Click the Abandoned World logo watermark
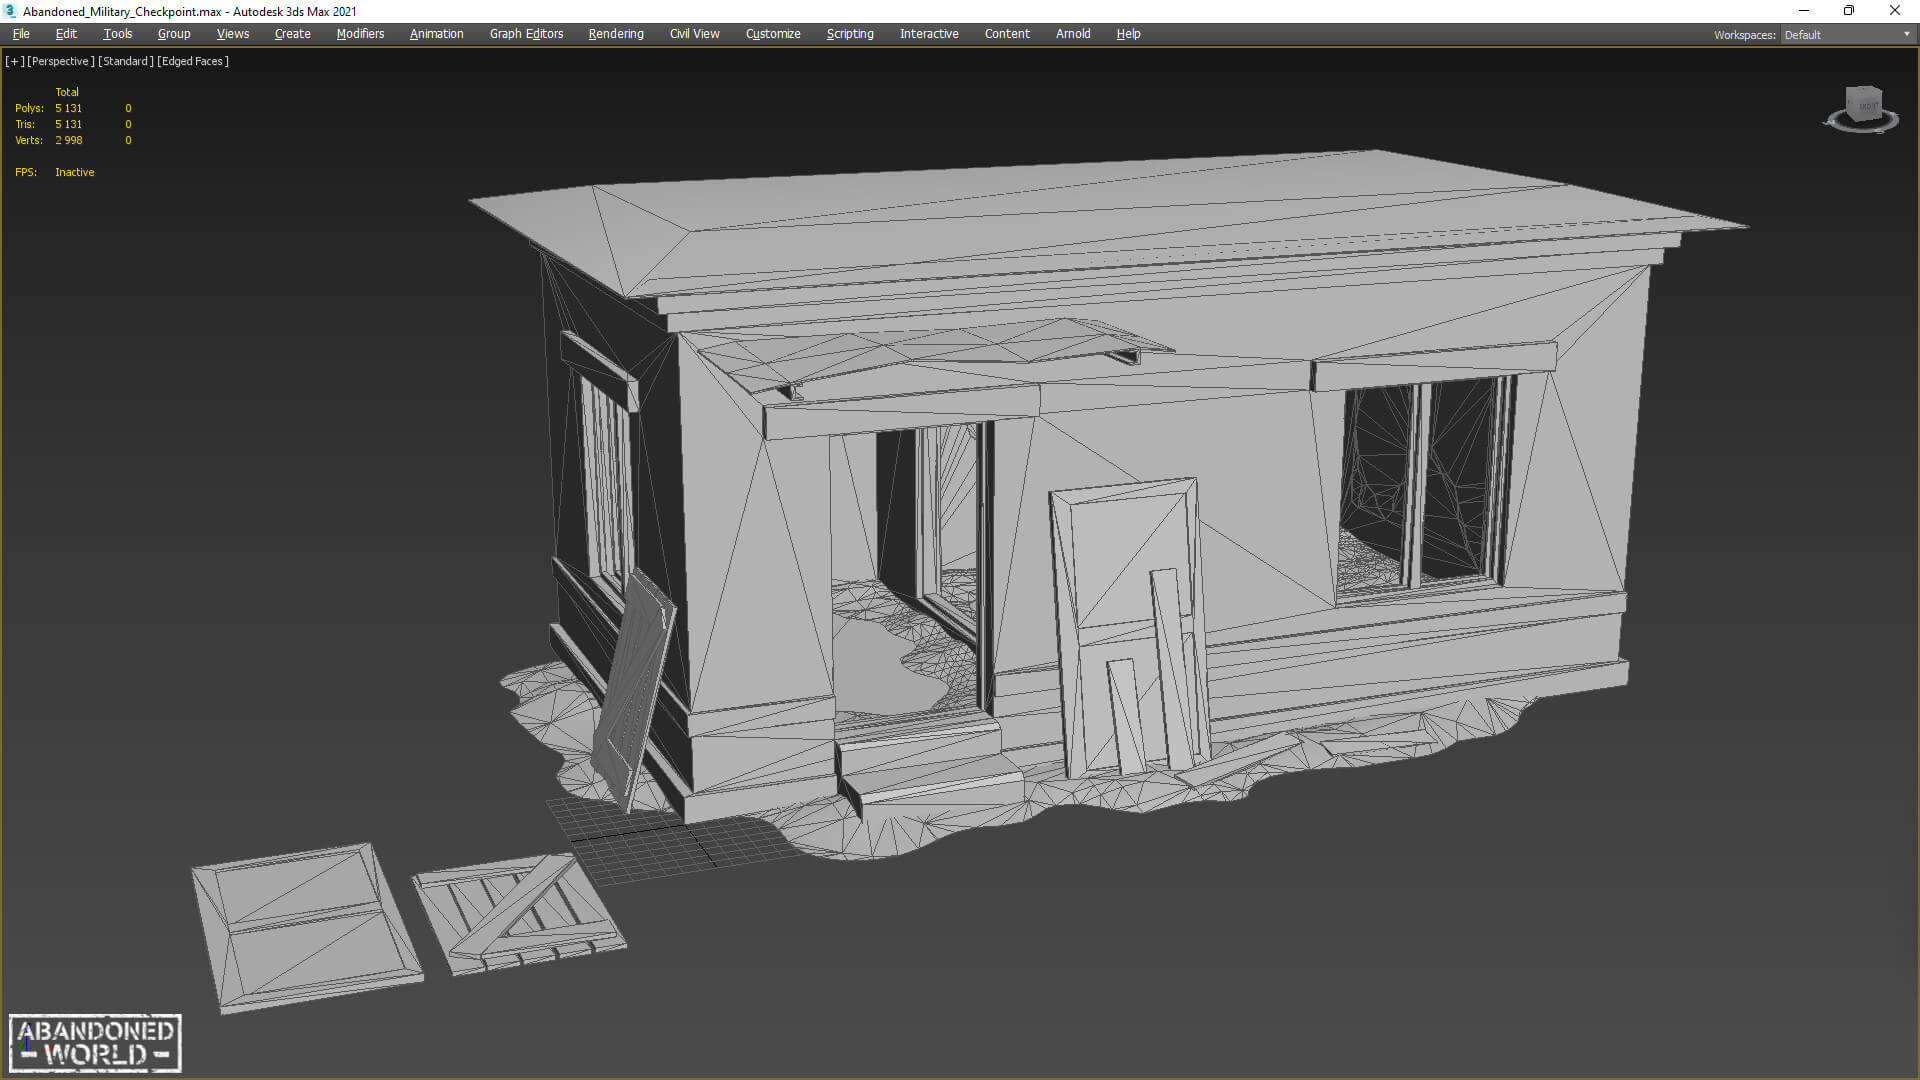This screenshot has height=1080, width=1920. [x=95, y=1043]
